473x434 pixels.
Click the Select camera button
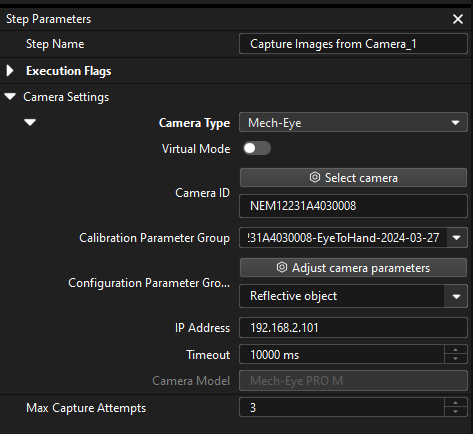pos(353,178)
